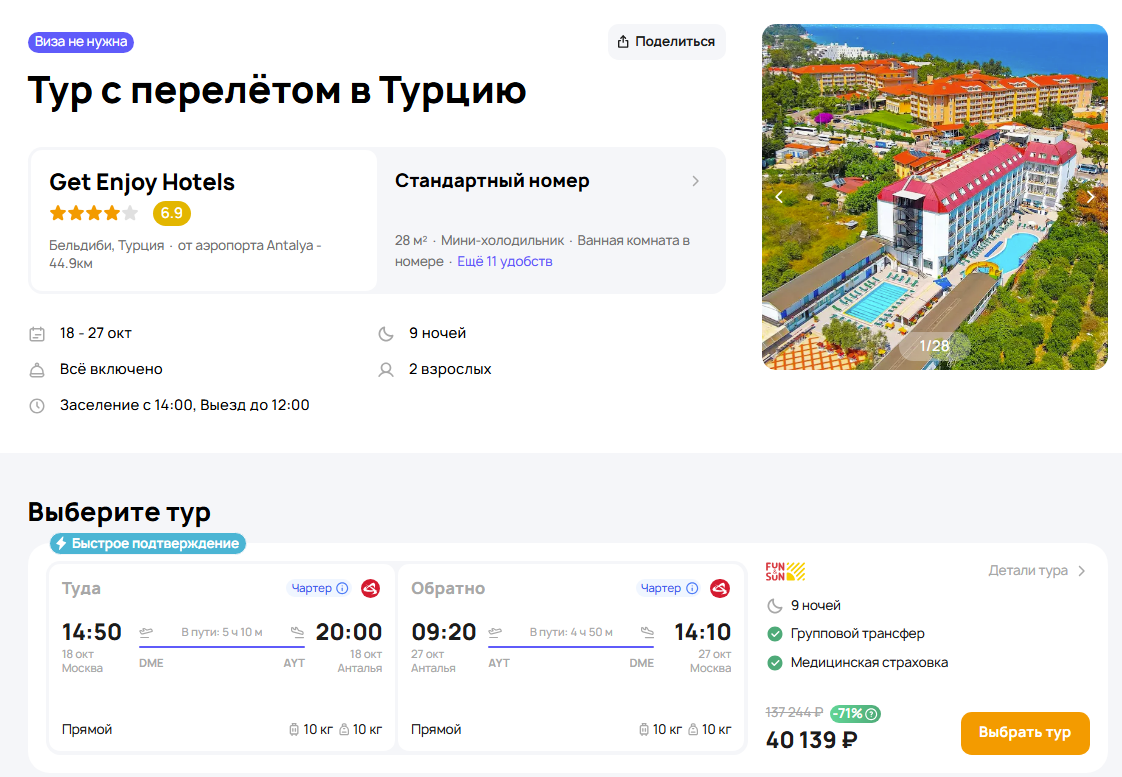
Task: Open Детали тура details
Action: click(x=1037, y=571)
